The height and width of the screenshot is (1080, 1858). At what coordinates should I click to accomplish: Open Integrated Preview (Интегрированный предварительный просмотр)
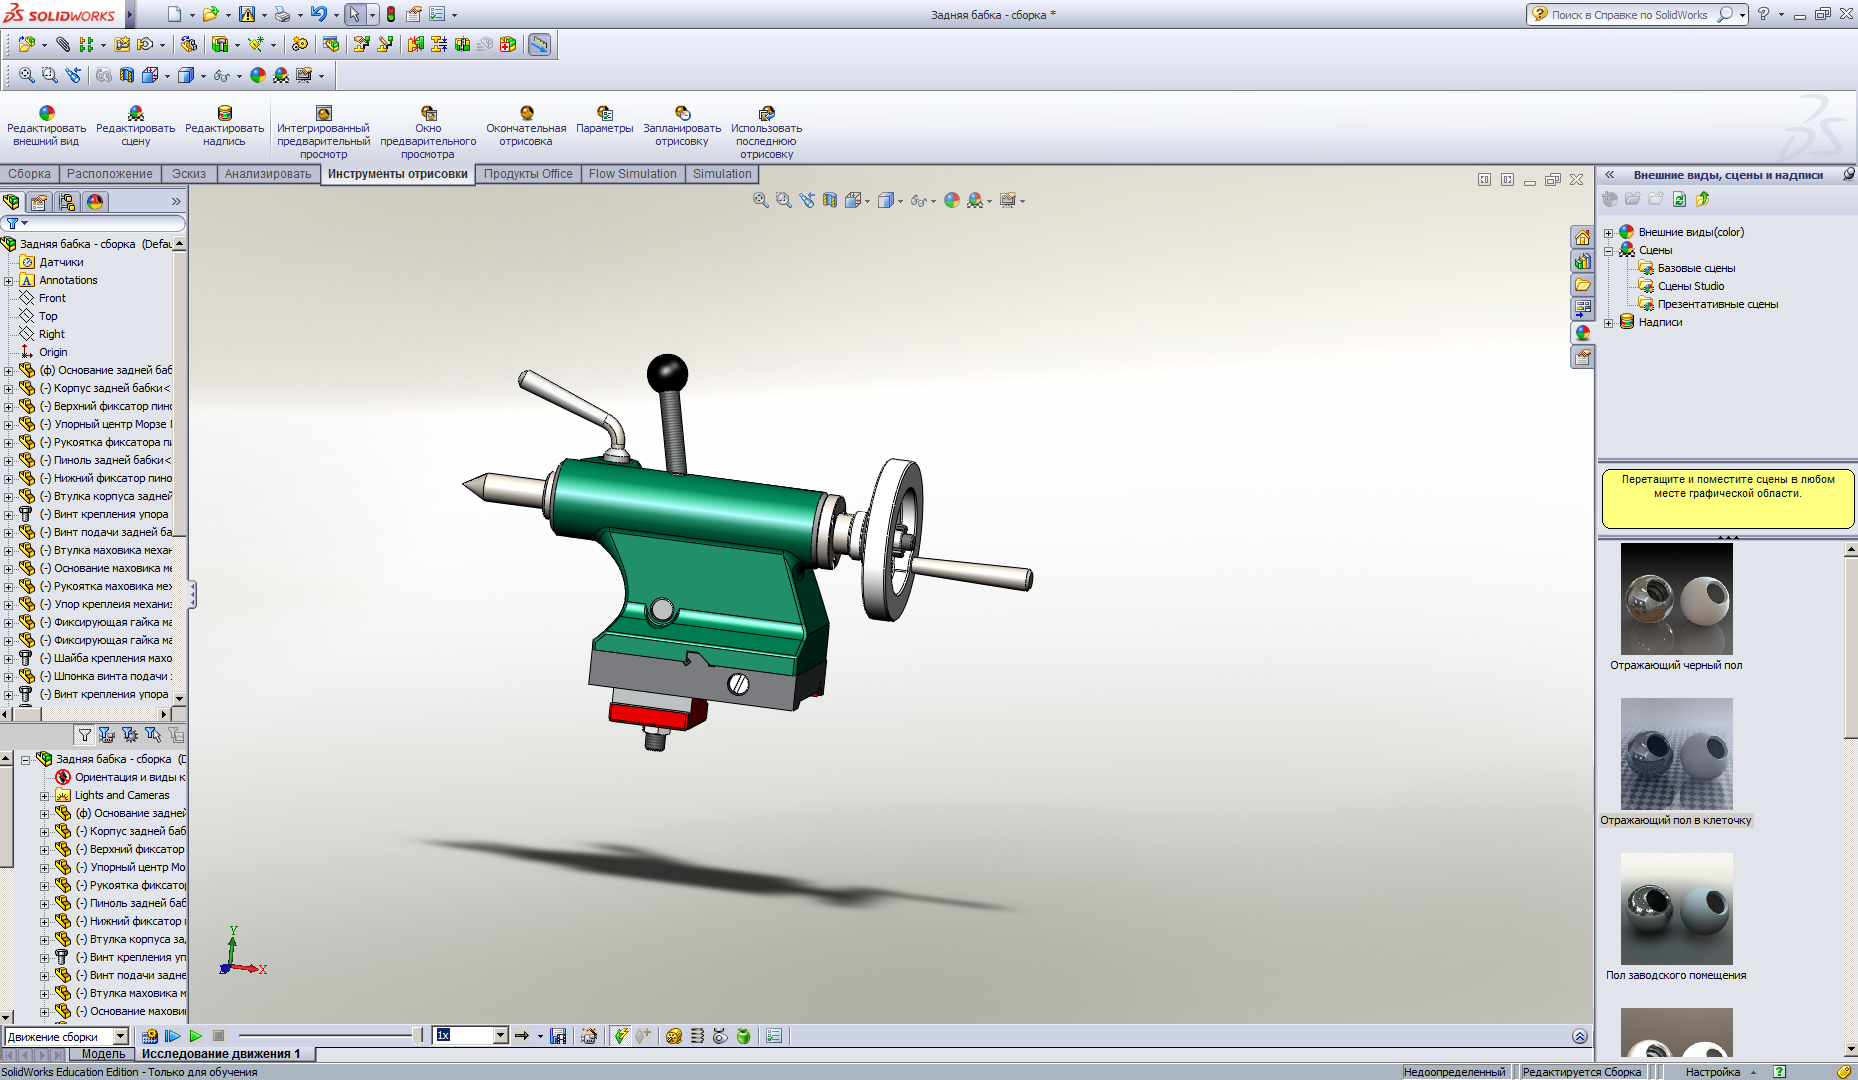323,132
